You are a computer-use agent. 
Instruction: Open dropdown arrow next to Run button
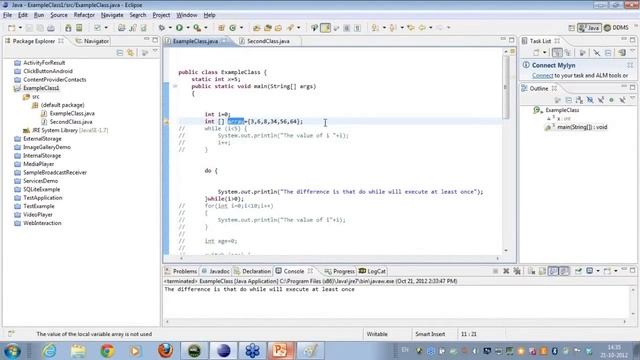[x=188, y=28]
